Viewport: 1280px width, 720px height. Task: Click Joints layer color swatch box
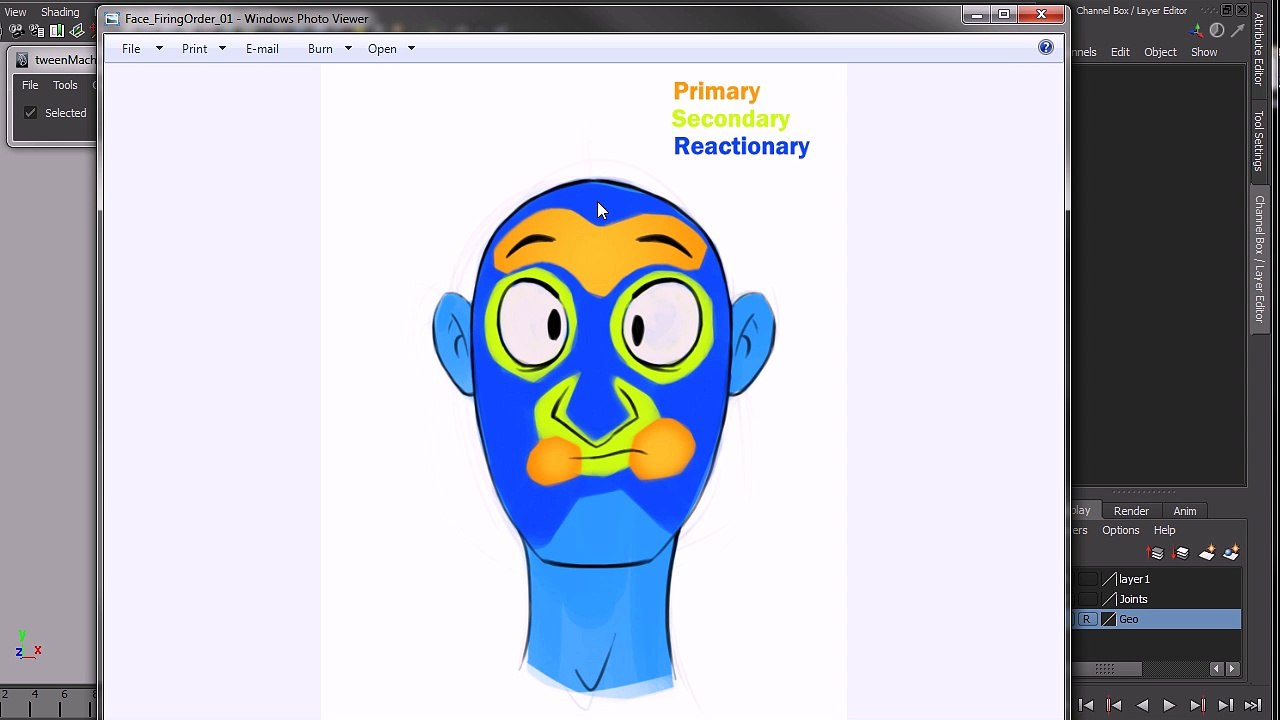[x=1109, y=599]
